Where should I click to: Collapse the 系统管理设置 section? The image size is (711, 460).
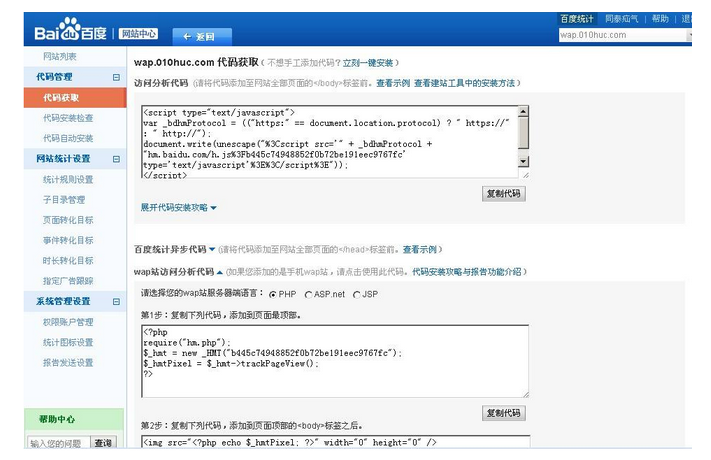pyautogui.click(x=116, y=301)
